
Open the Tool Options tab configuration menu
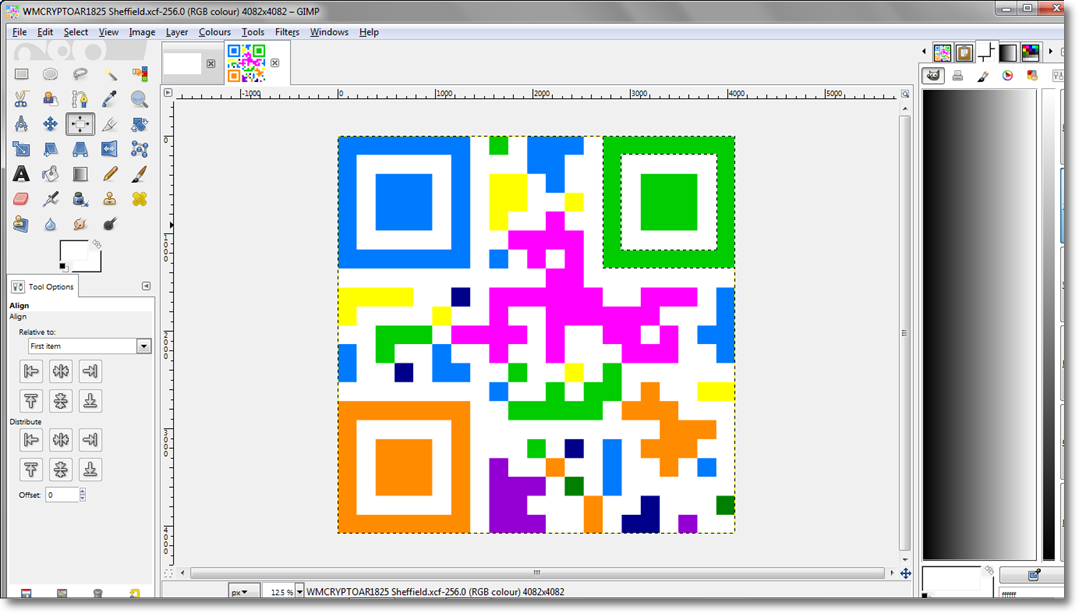point(146,286)
